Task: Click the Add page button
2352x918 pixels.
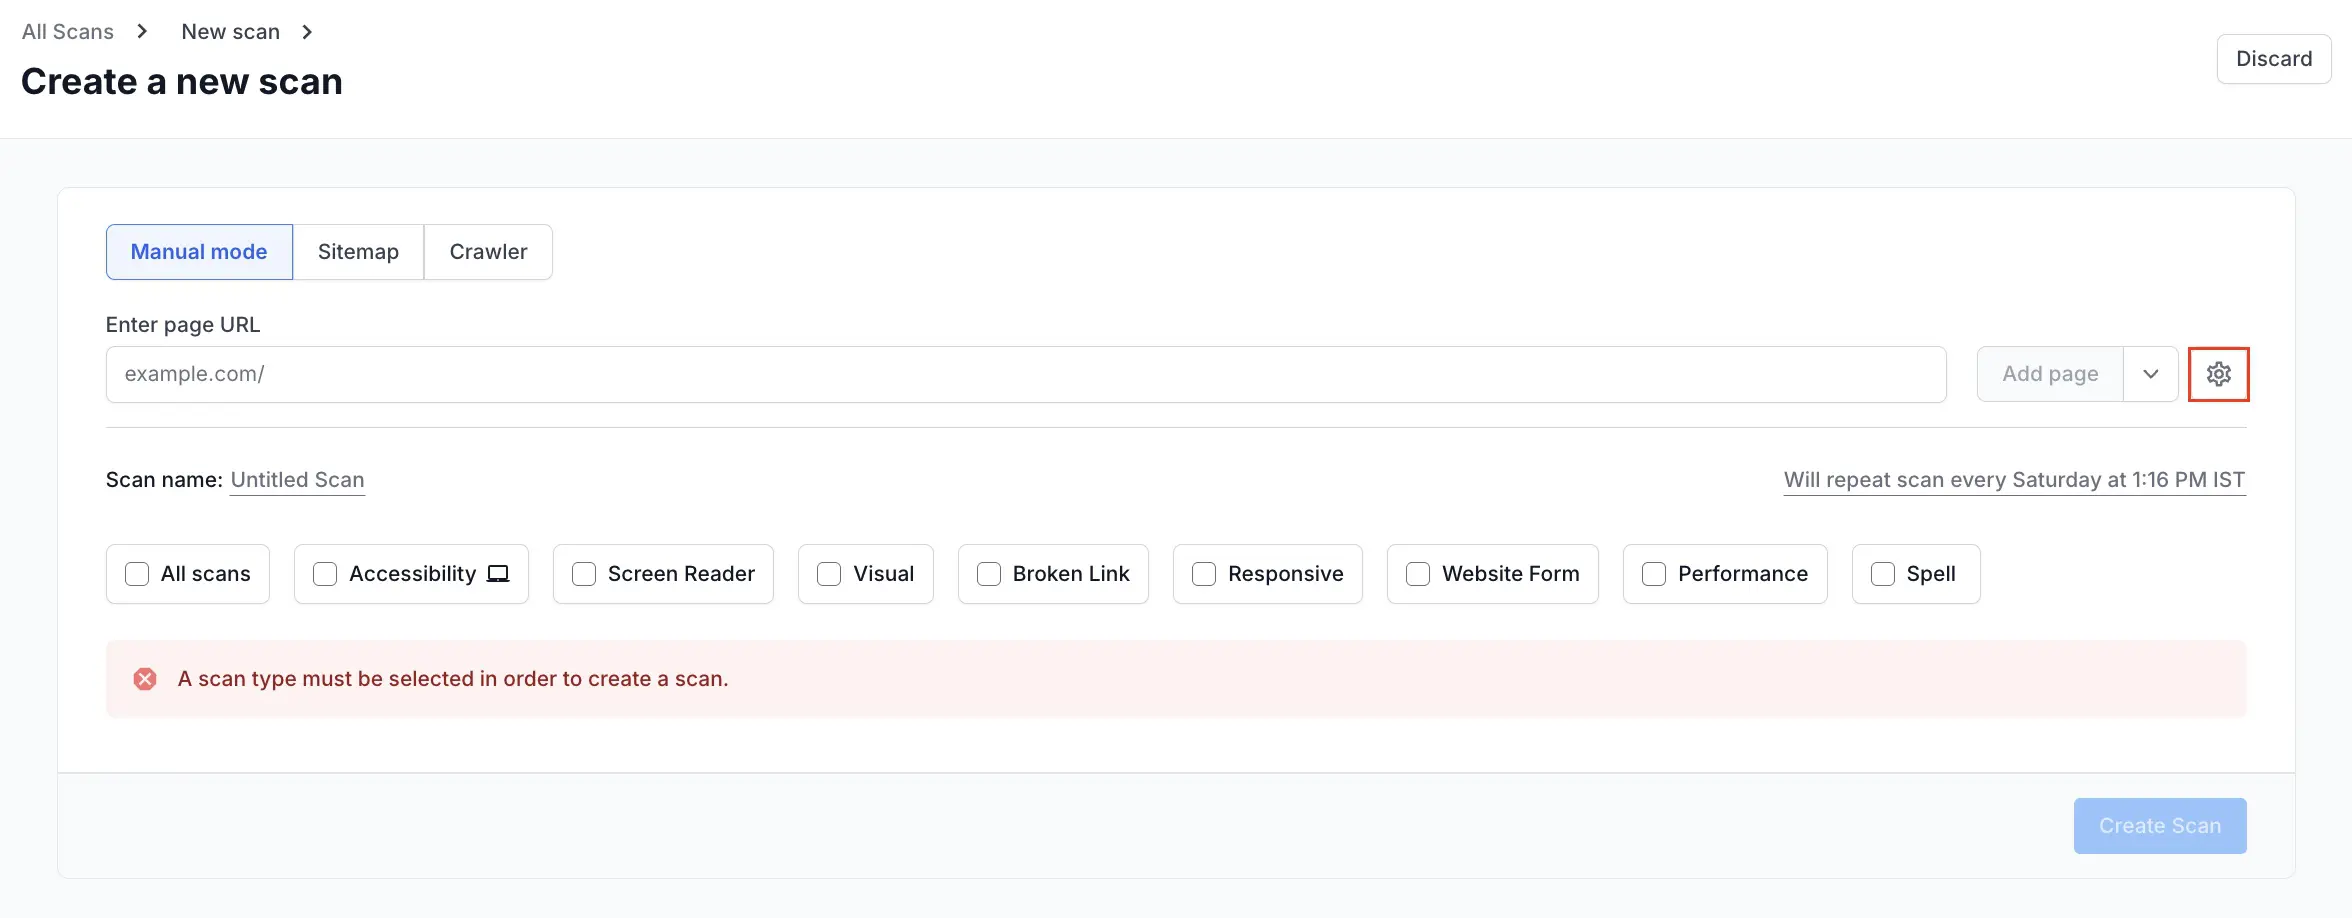Action: pyautogui.click(x=2050, y=374)
